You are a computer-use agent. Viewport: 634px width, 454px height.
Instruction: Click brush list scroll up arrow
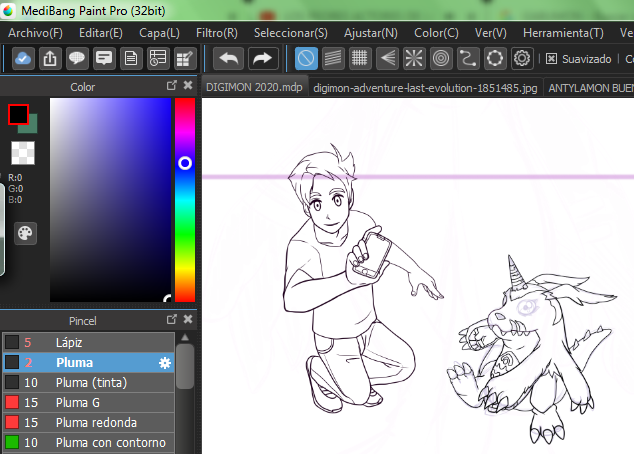185,337
